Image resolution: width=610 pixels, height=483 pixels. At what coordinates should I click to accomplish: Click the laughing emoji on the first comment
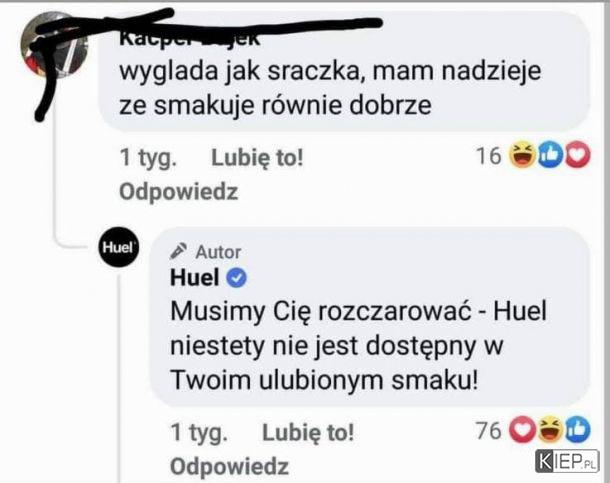(x=522, y=155)
